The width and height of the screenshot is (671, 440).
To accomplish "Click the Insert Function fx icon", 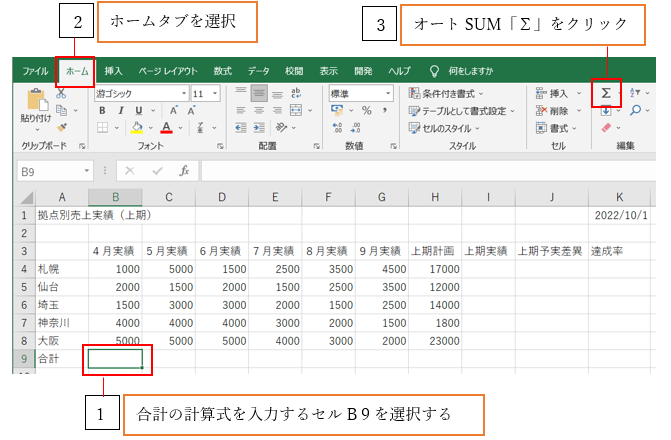I will [x=184, y=171].
